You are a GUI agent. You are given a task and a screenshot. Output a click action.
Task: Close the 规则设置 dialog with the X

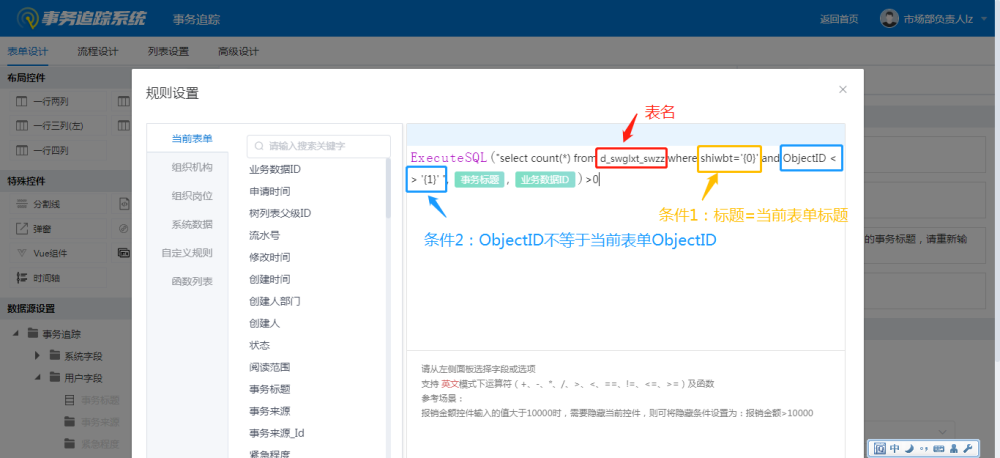click(x=843, y=90)
